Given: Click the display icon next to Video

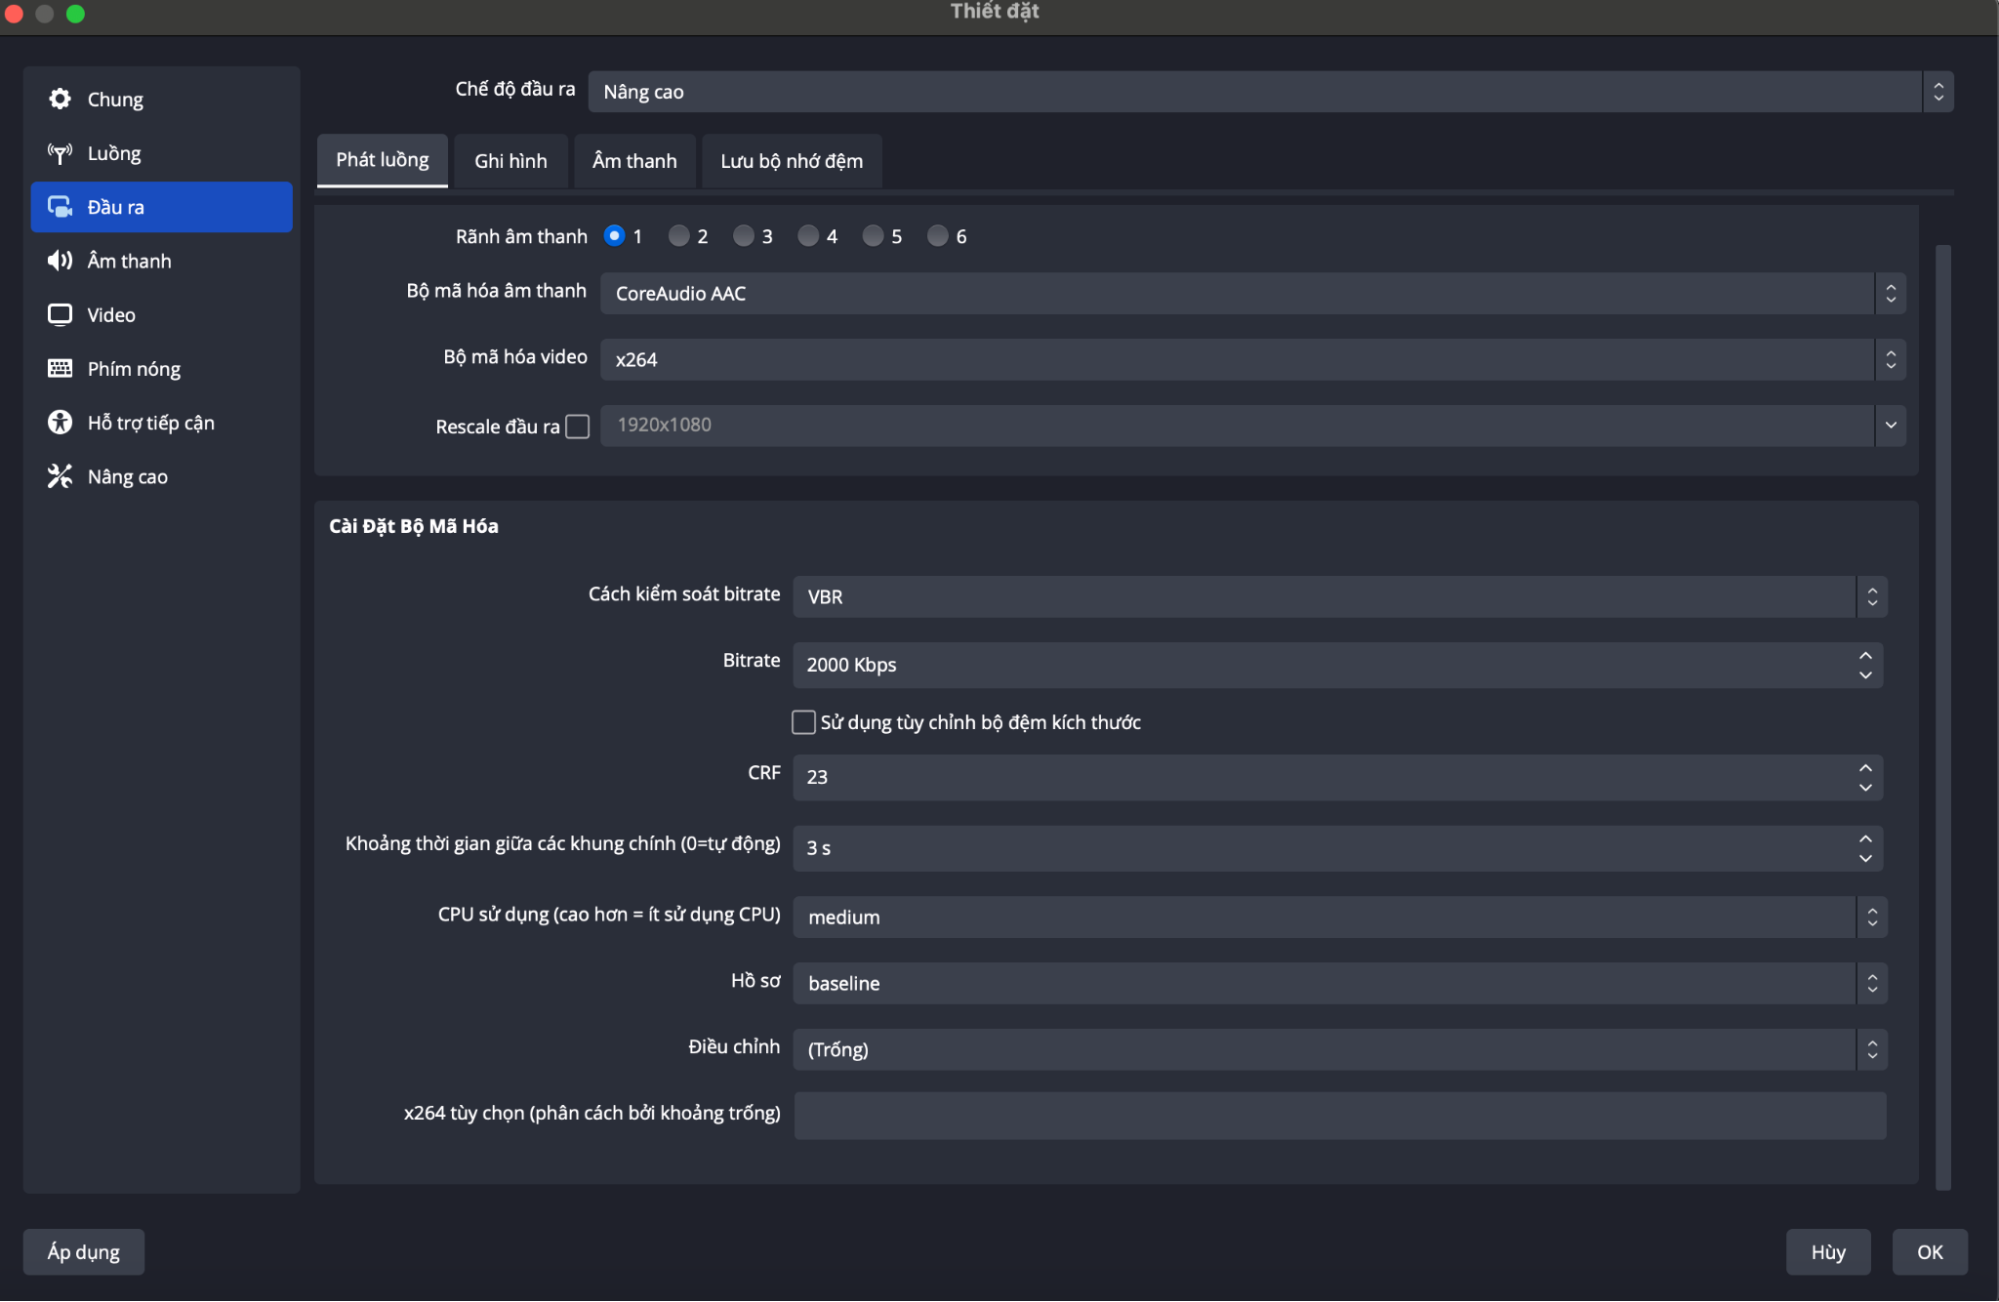Looking at the screenshot, I should (60, 315).
